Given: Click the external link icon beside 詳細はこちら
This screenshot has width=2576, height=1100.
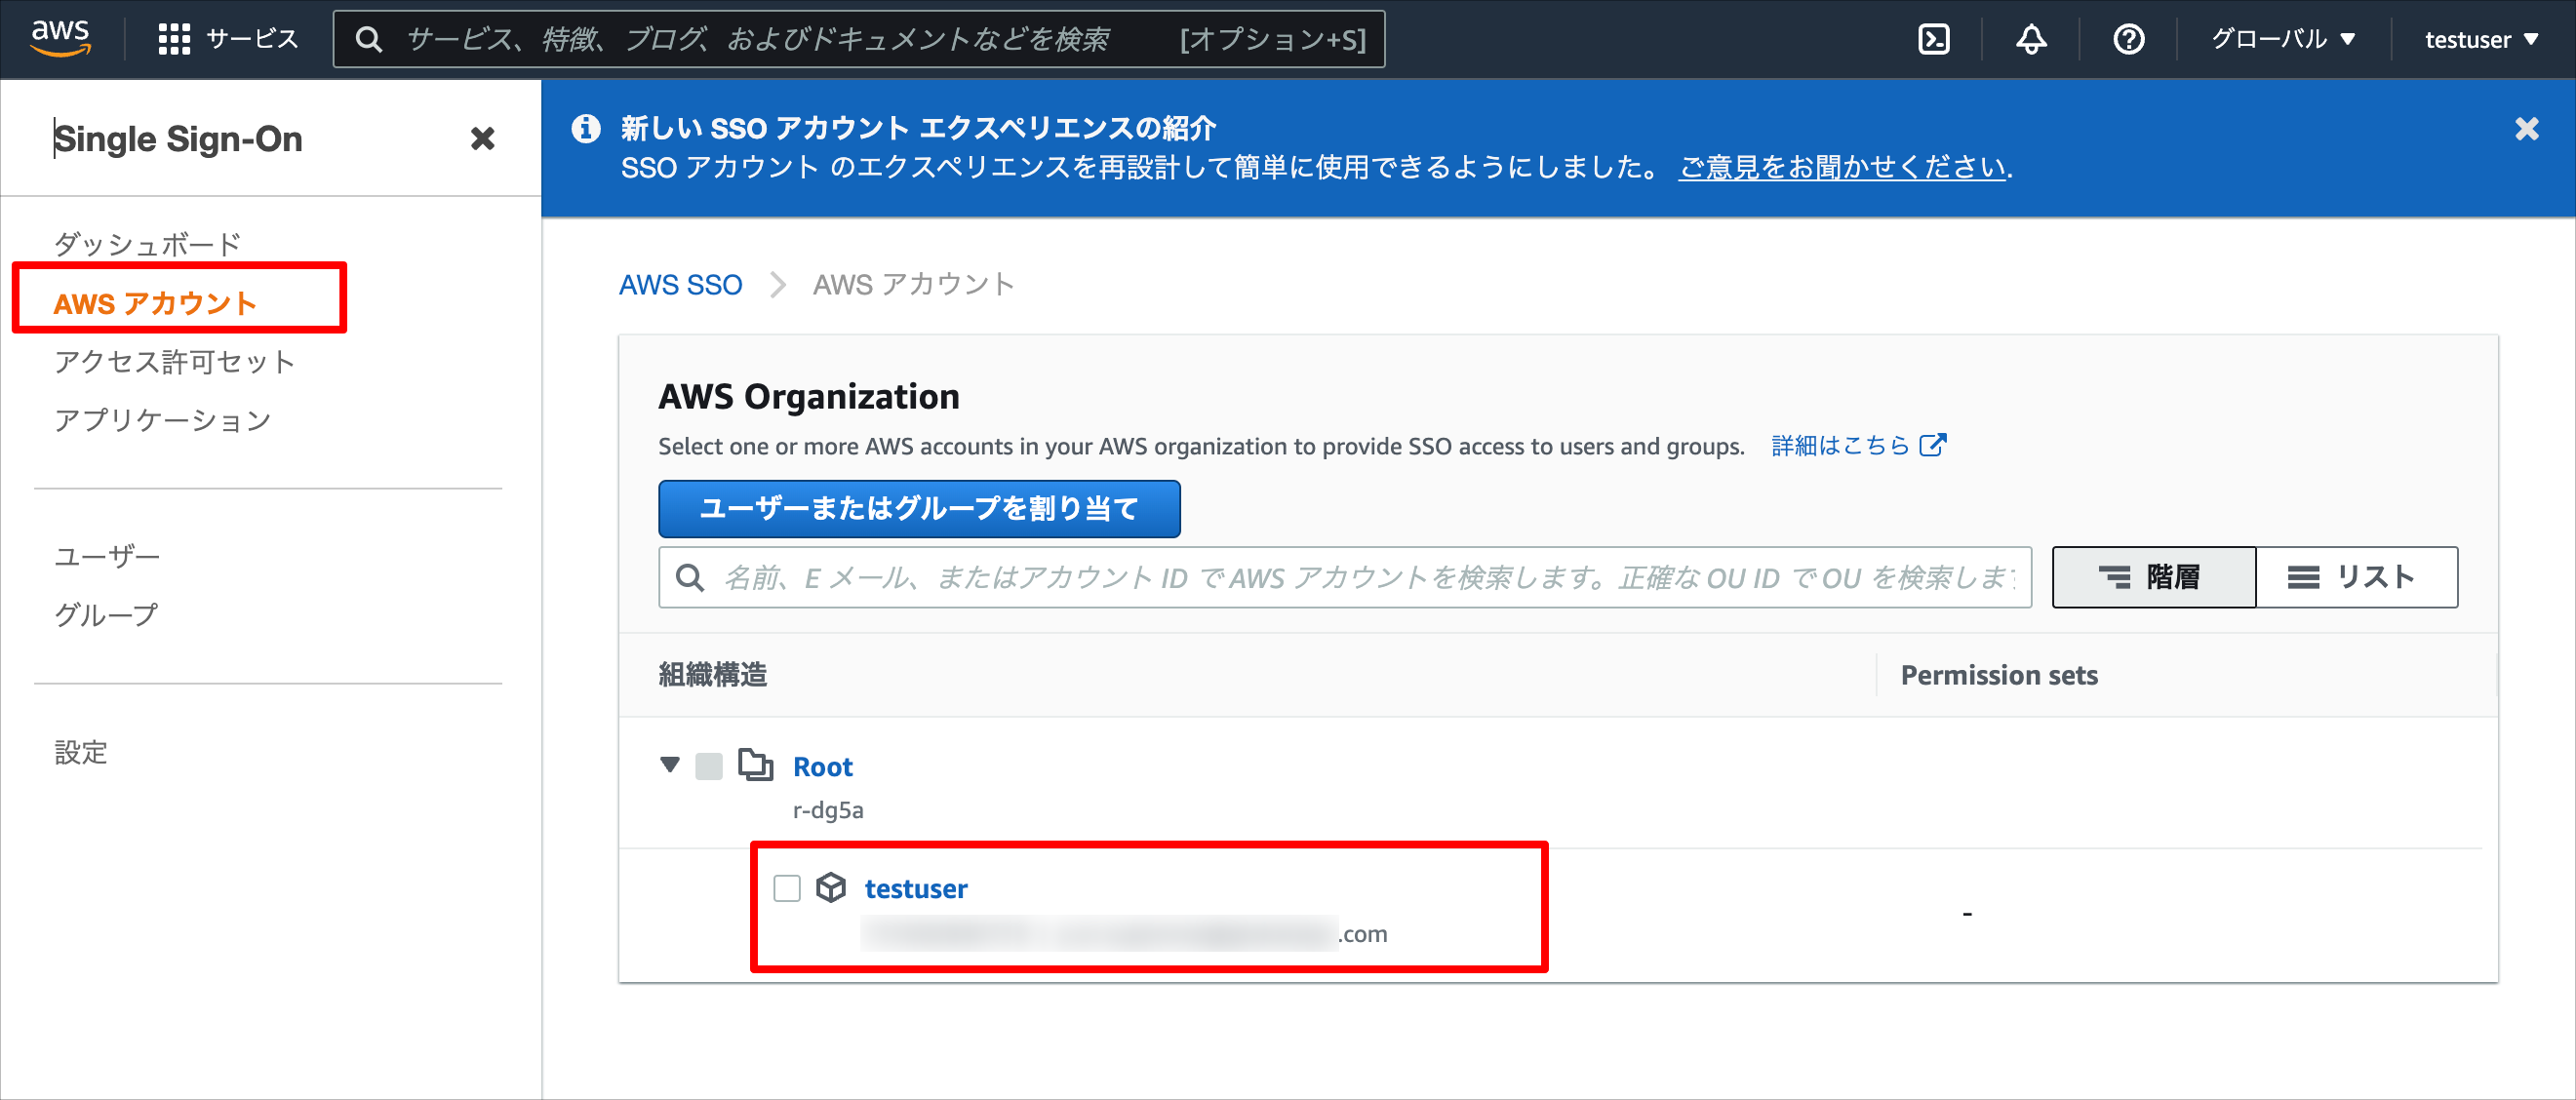Looking at the screenshot, I should pos(1933,445).
